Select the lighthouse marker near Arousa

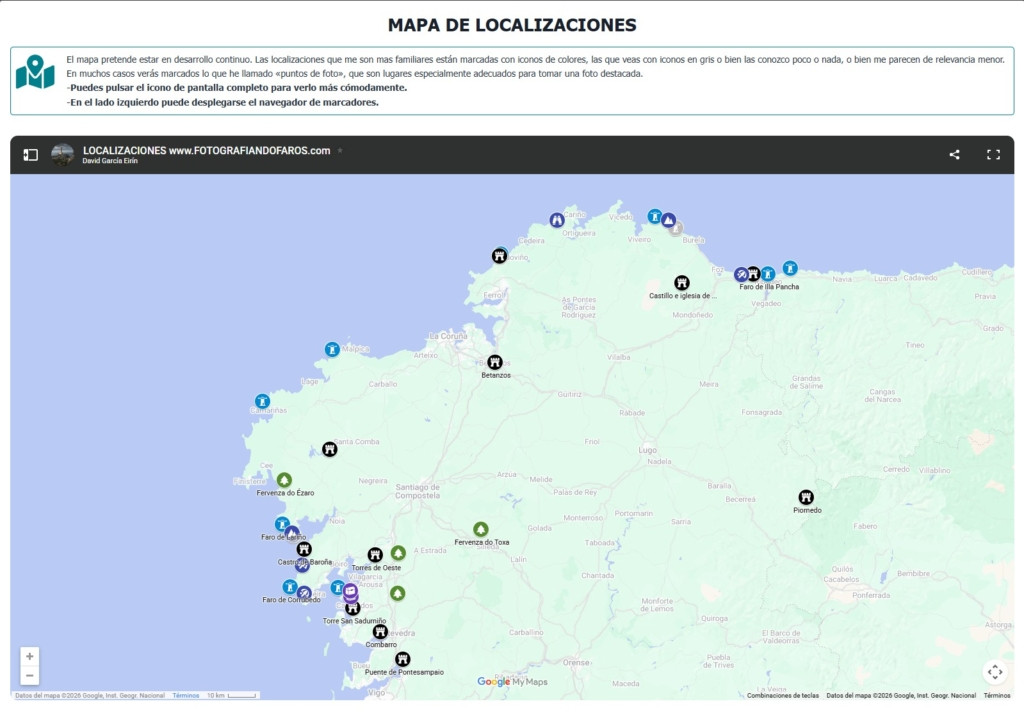pyautogui.click(x=337, y=588)
